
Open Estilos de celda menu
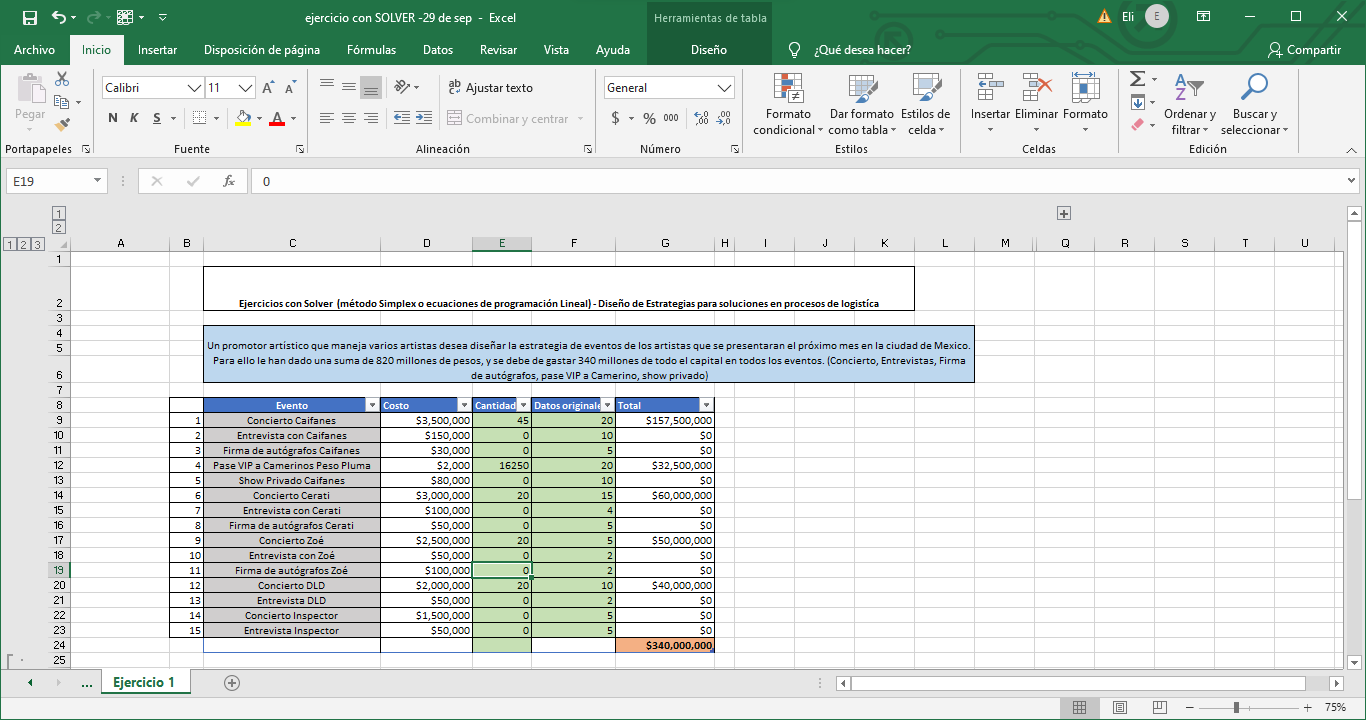pos(925,104)
